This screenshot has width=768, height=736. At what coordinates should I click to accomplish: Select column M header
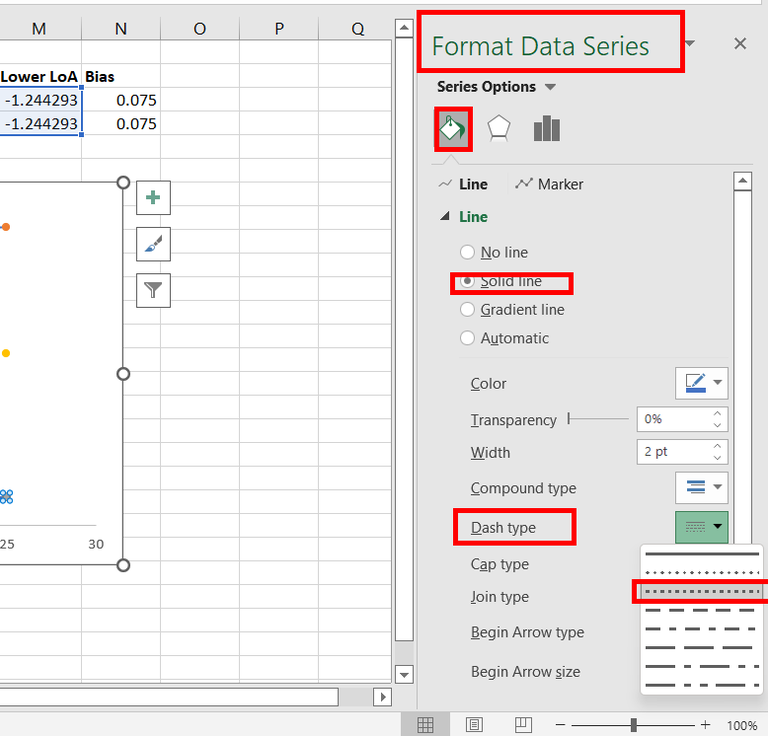point(39,29)
